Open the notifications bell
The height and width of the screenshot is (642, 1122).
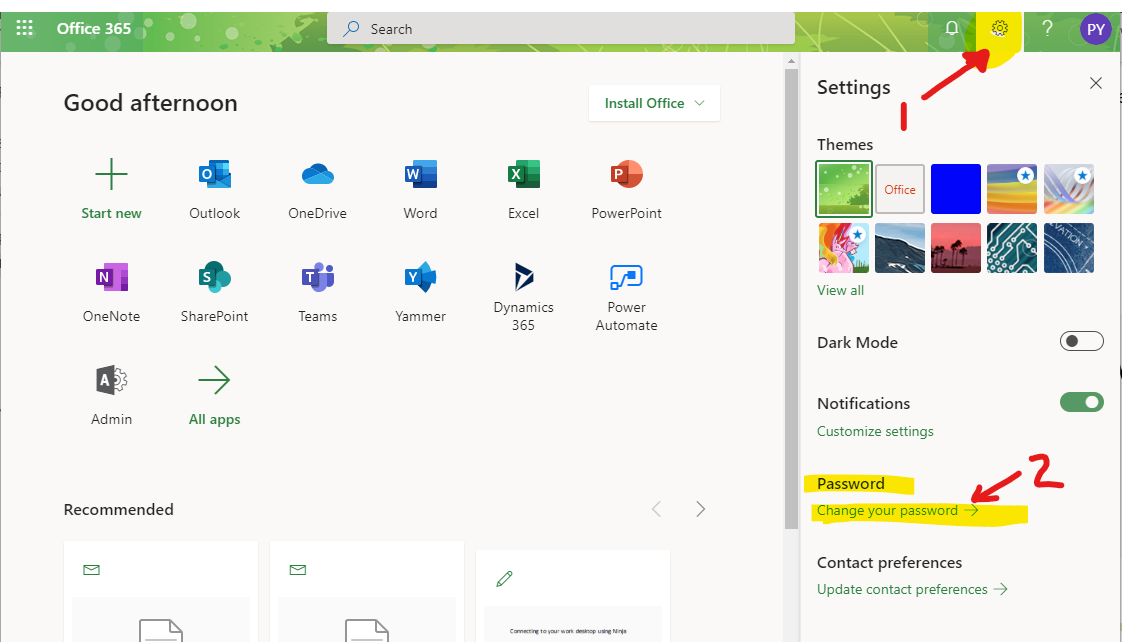[x=952, y=29]
